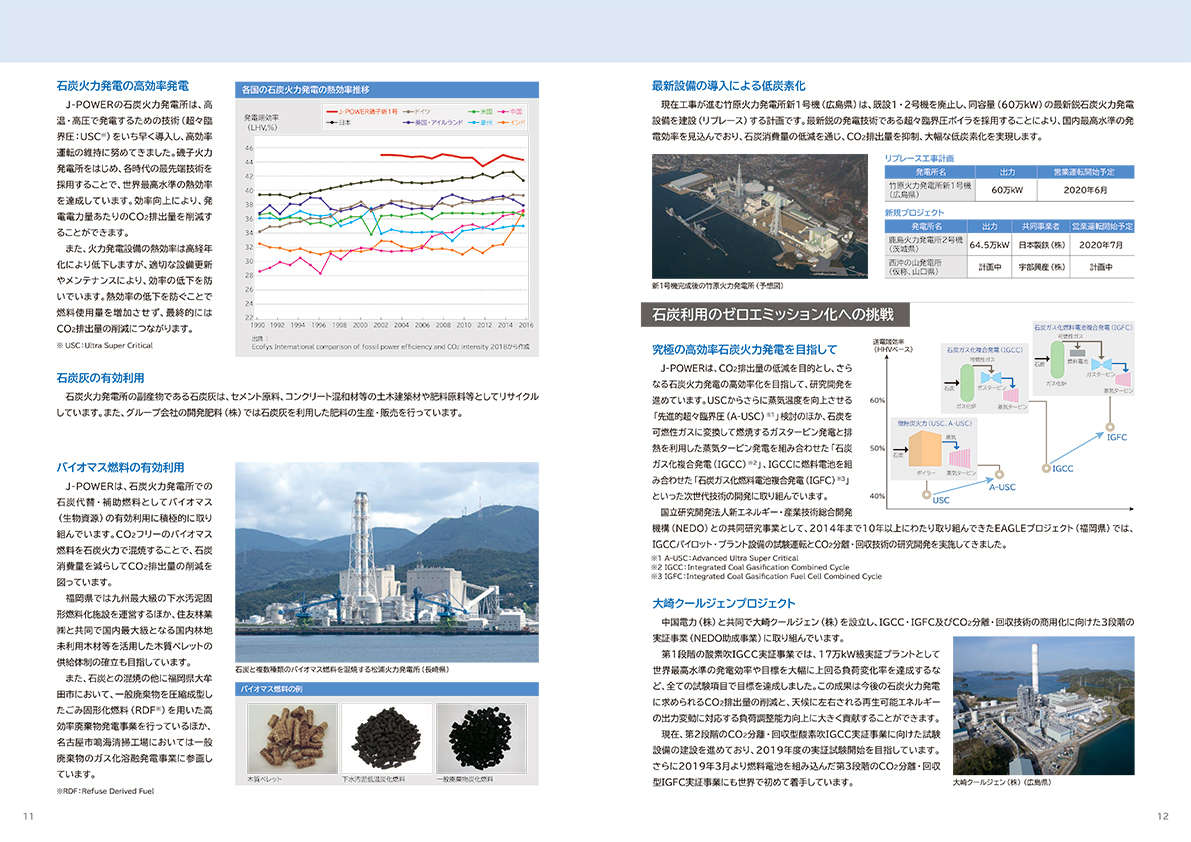This screenshot has width=1191, height=842.
Task: Click the heading 石炭灰の有効利用
Action: click(100, 378)
